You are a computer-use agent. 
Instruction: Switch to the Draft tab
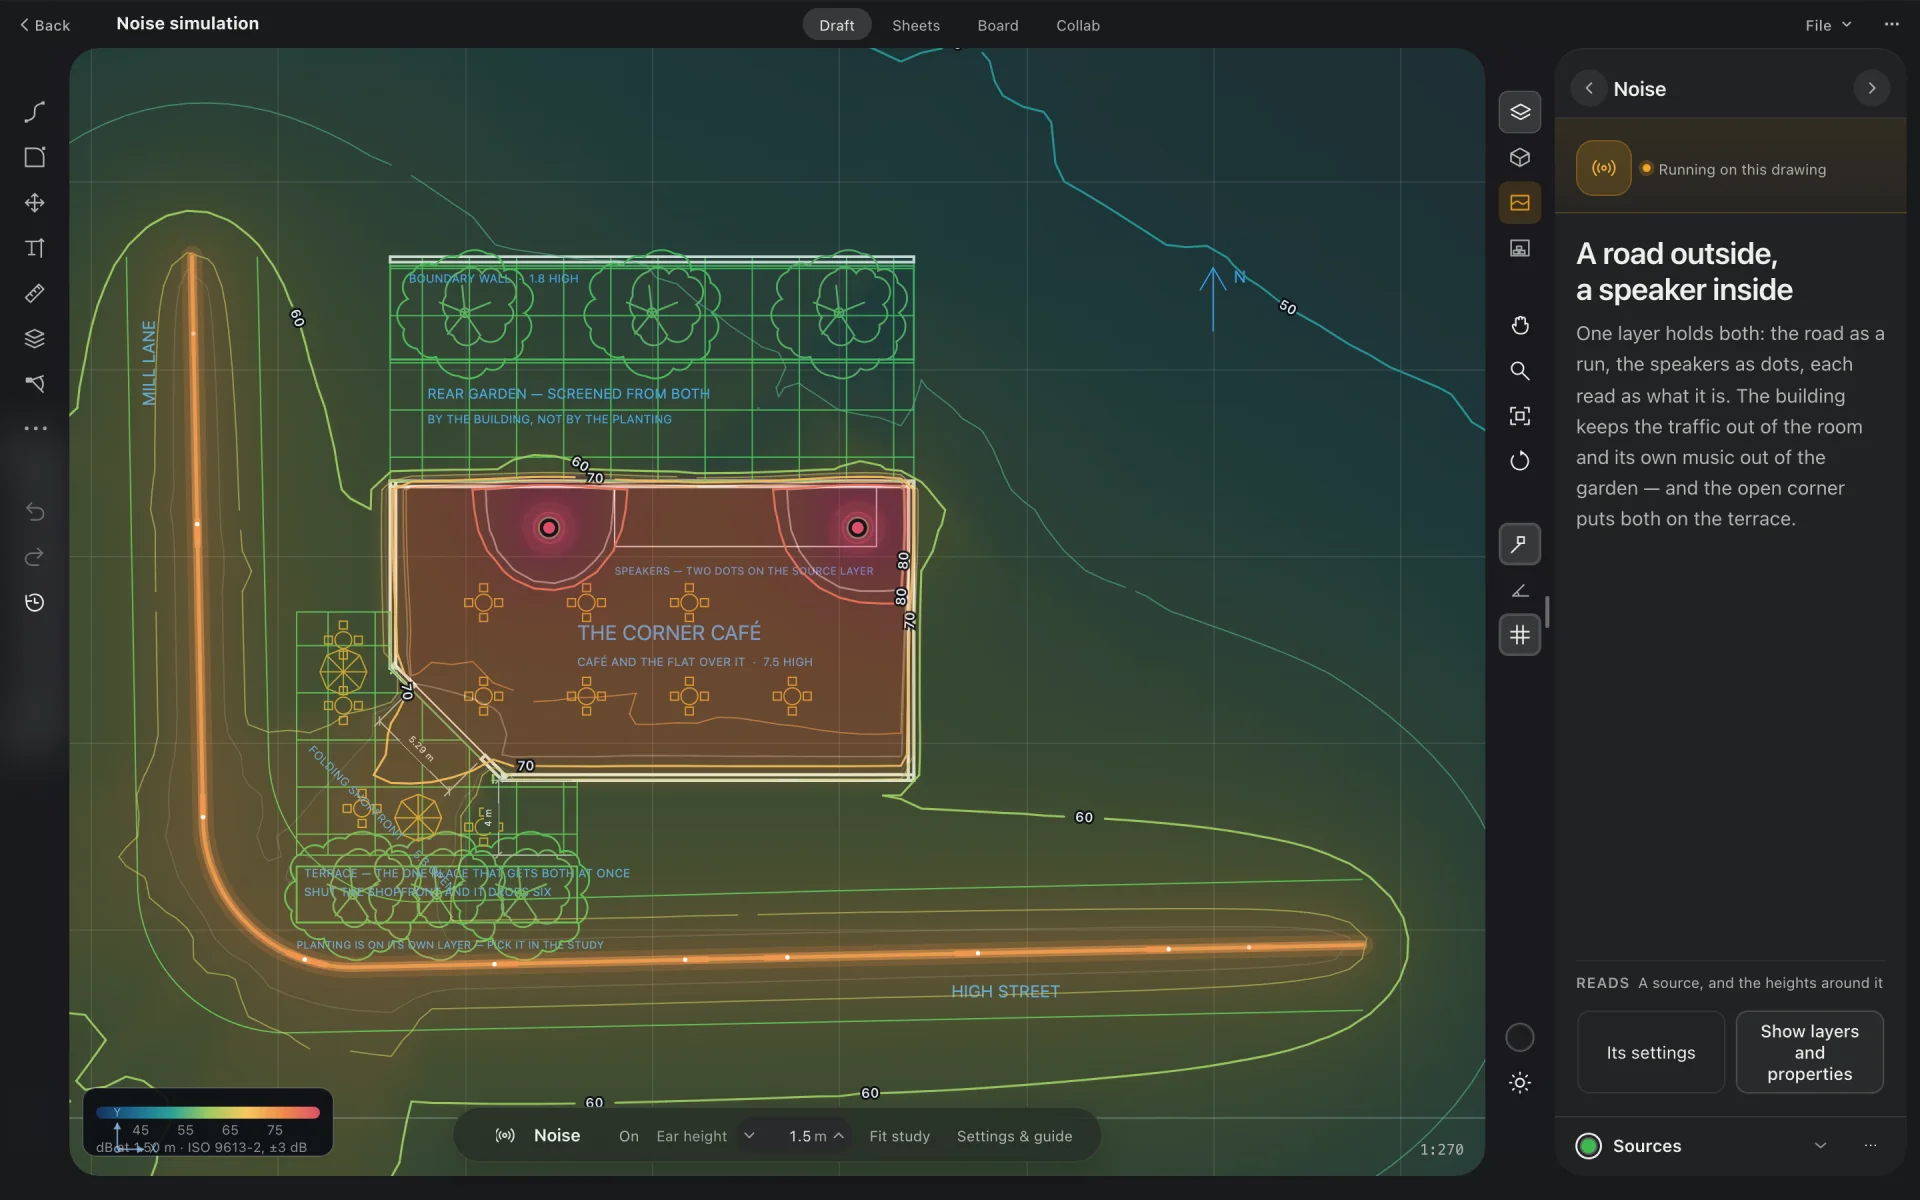(837, 25)
